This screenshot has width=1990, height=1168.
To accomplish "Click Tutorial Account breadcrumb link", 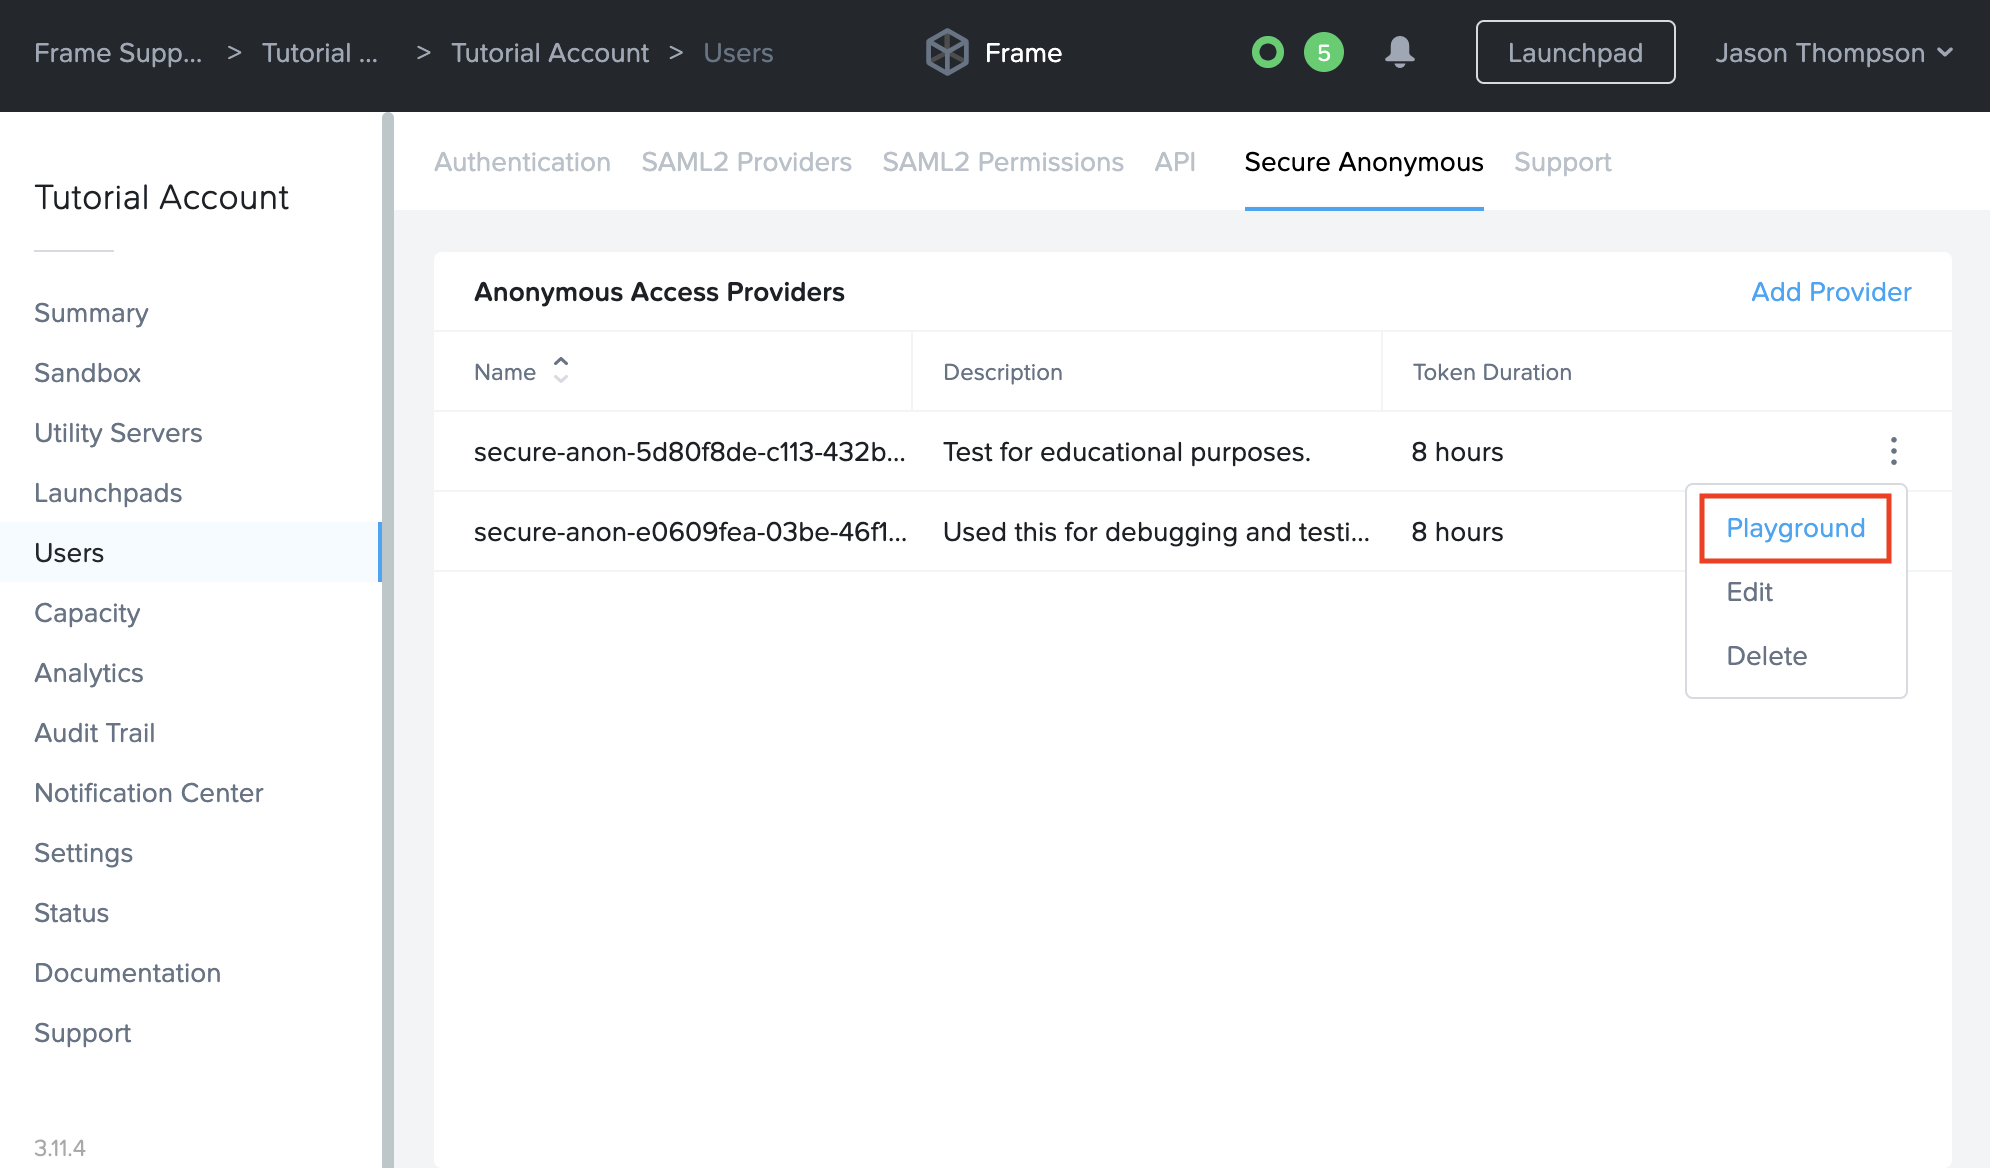I will coord(549,53).
